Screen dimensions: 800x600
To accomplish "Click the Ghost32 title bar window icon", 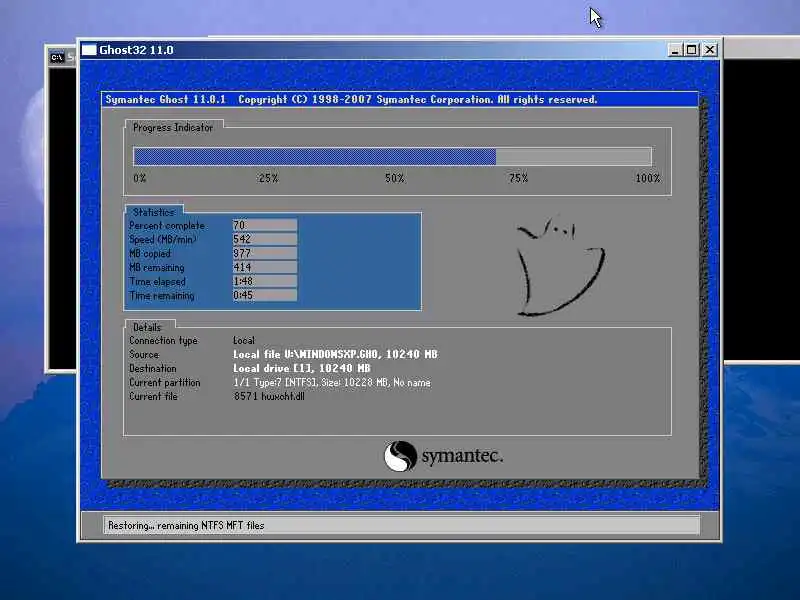I will pos(89,50).
